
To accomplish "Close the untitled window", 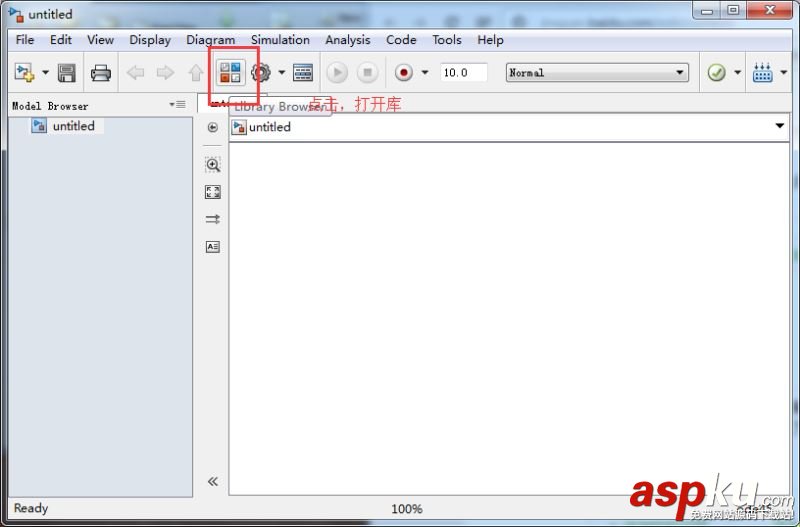I will click(770, 10).
